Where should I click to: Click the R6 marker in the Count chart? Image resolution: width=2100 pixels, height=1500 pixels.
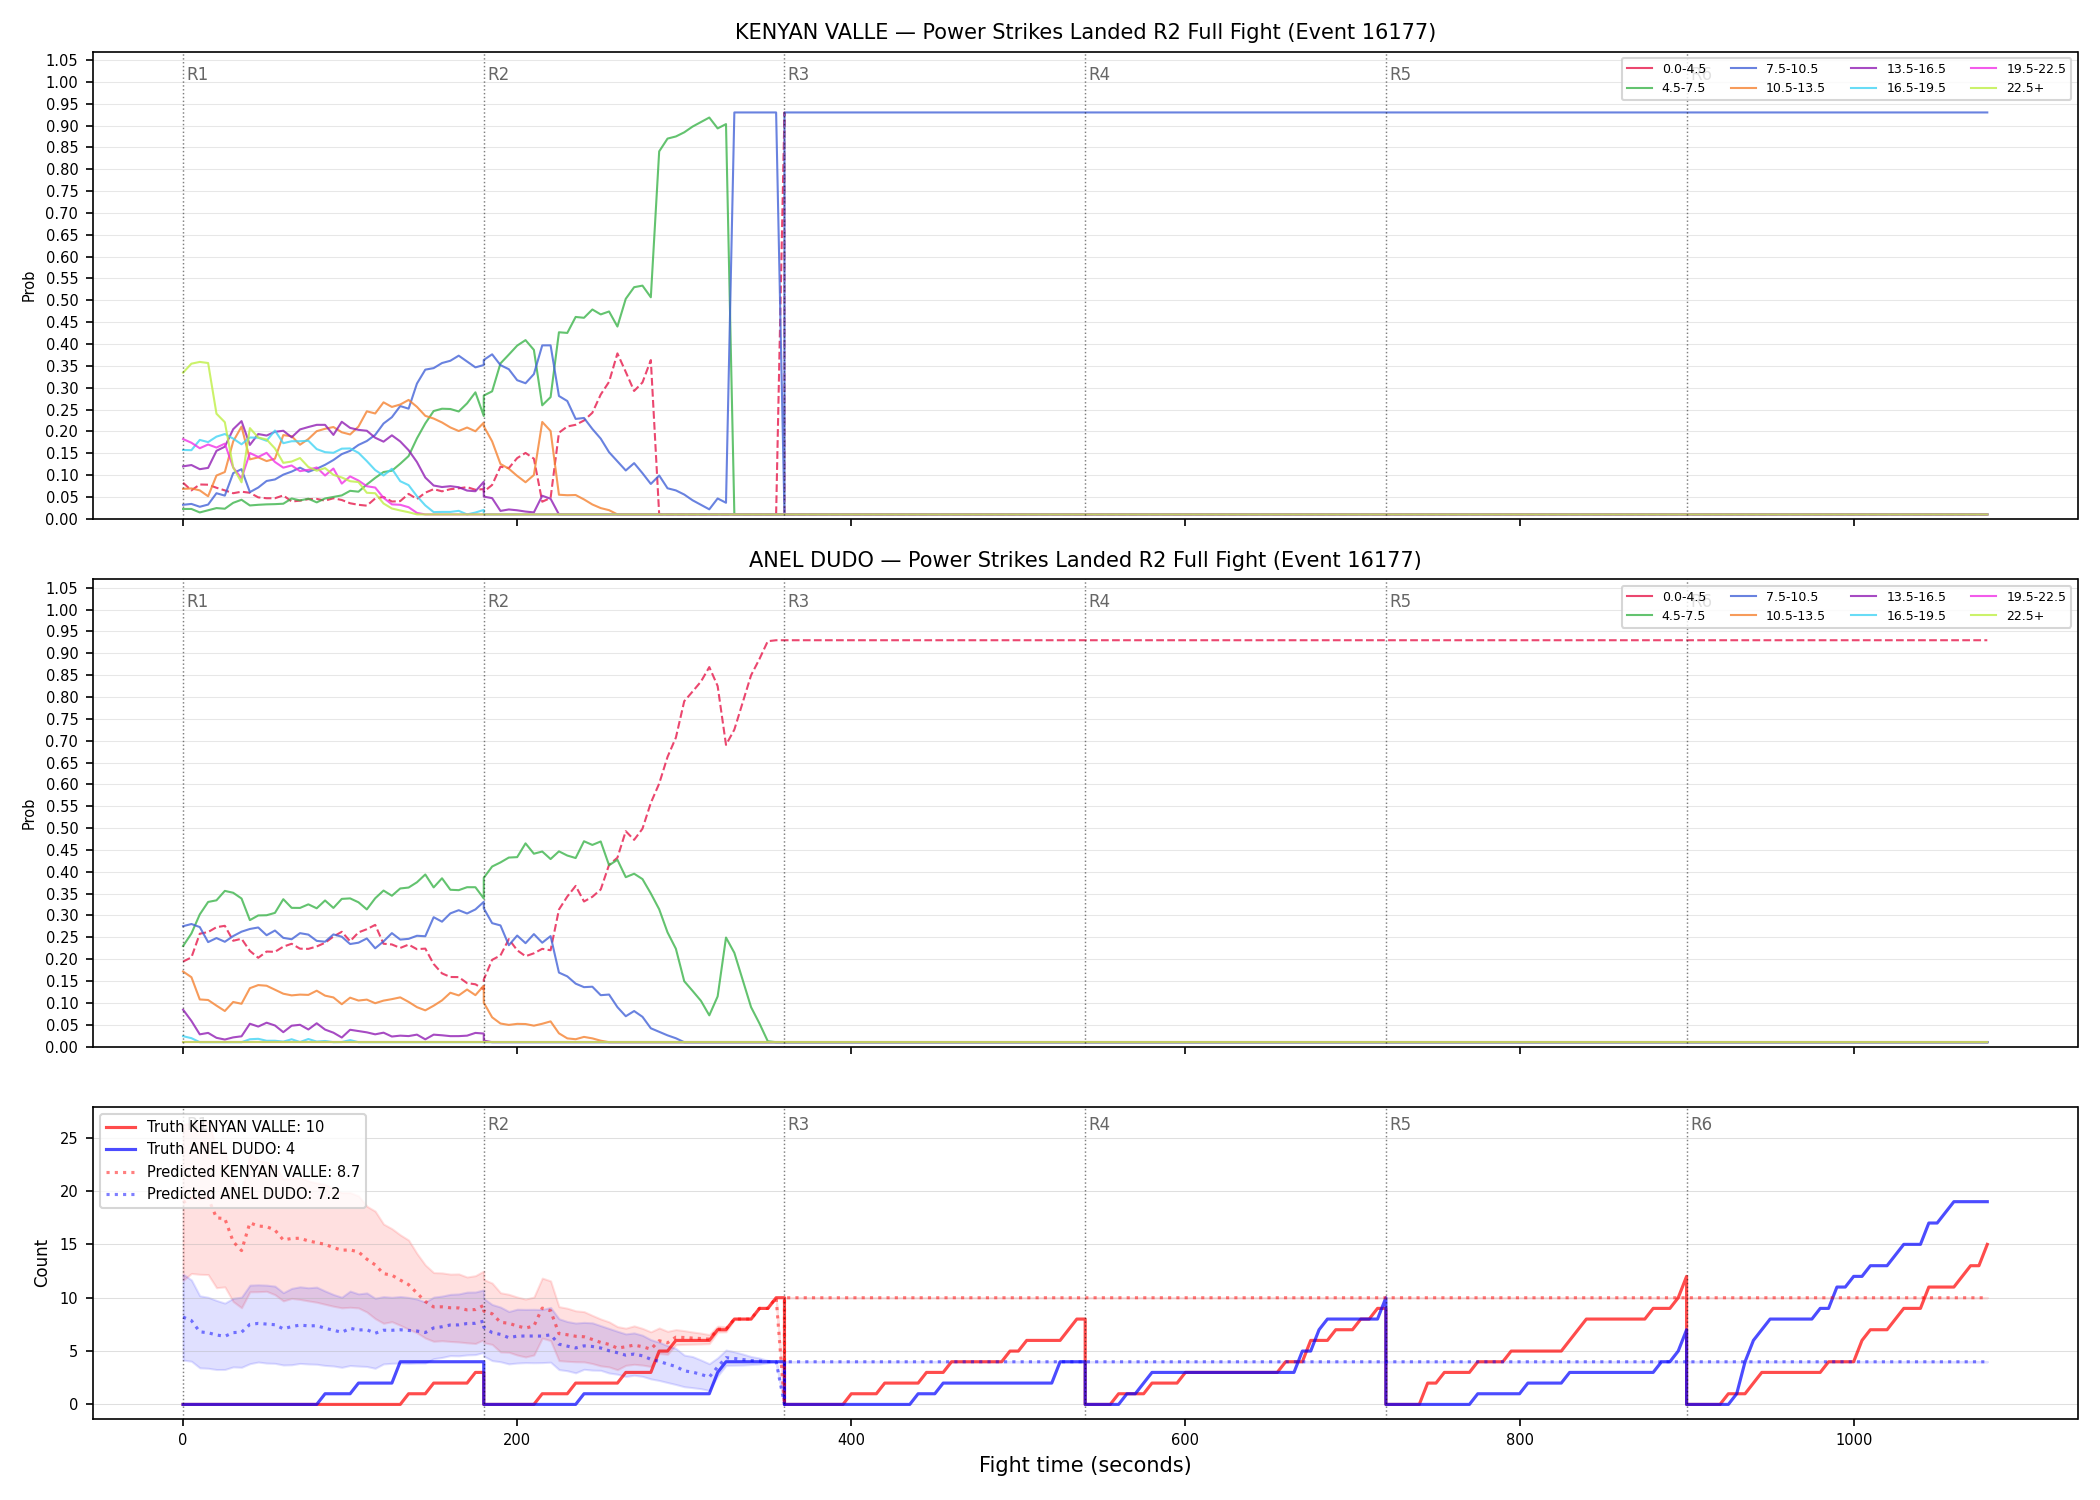point(1701,1124)
